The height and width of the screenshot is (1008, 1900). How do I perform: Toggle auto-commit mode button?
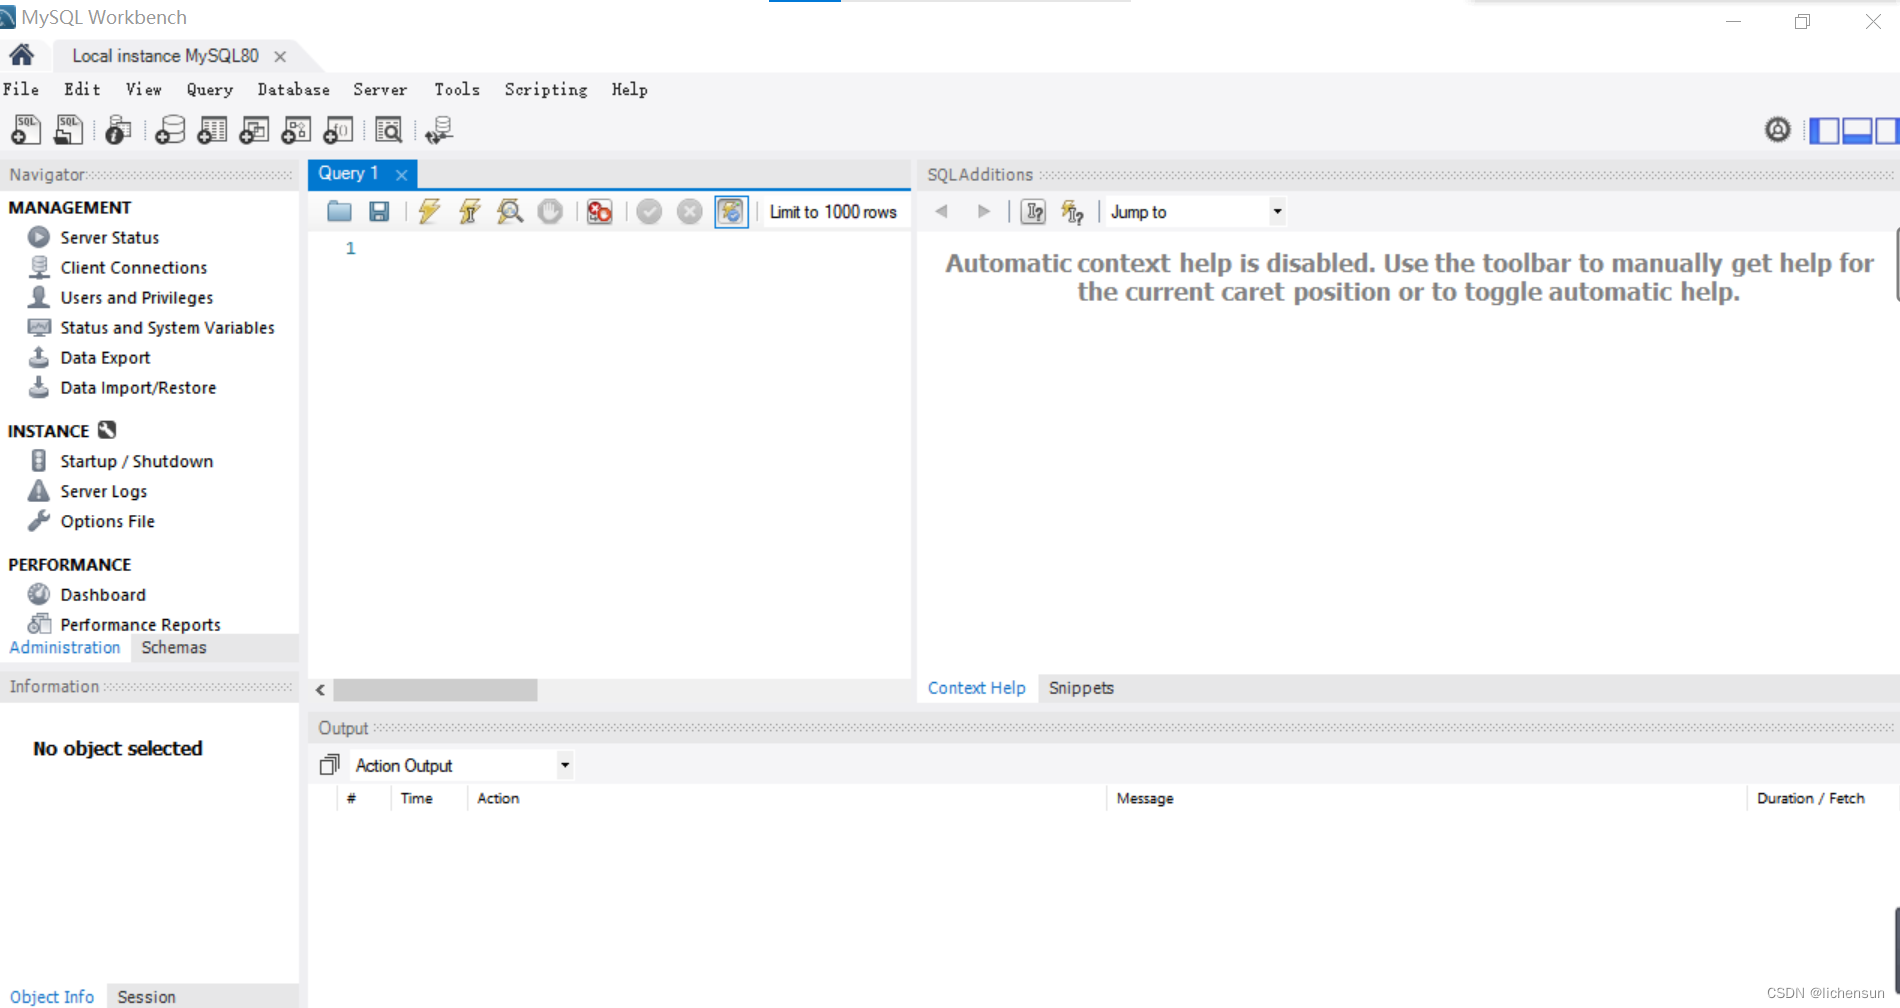(731, 211)
